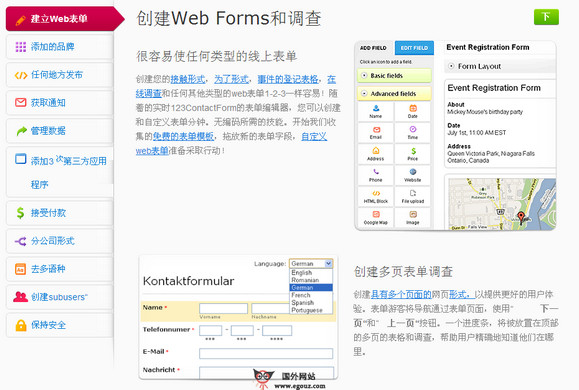Screen dimensions: 579x390
Task: Click the pencil icon on 建立Web表单
Action: pos(21,20)
